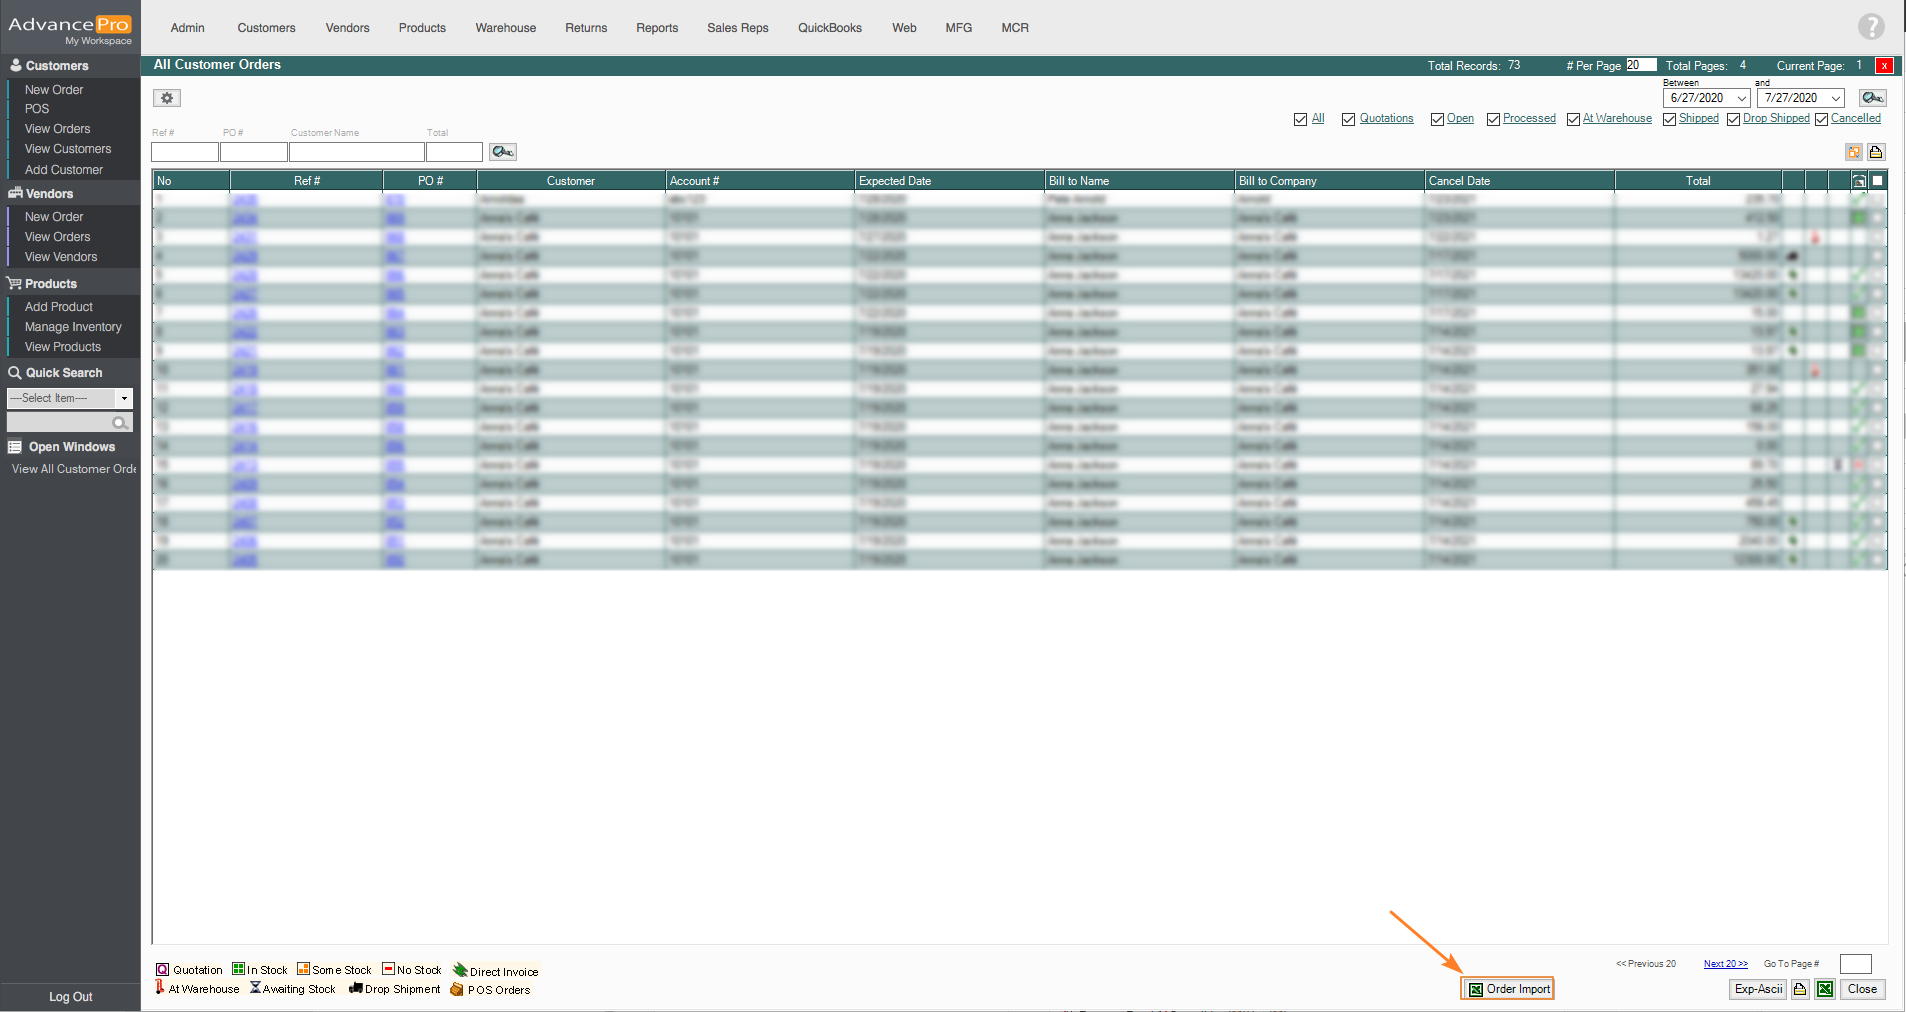
Task: Click the gear settings icon below the title
Action: [167, 98]
